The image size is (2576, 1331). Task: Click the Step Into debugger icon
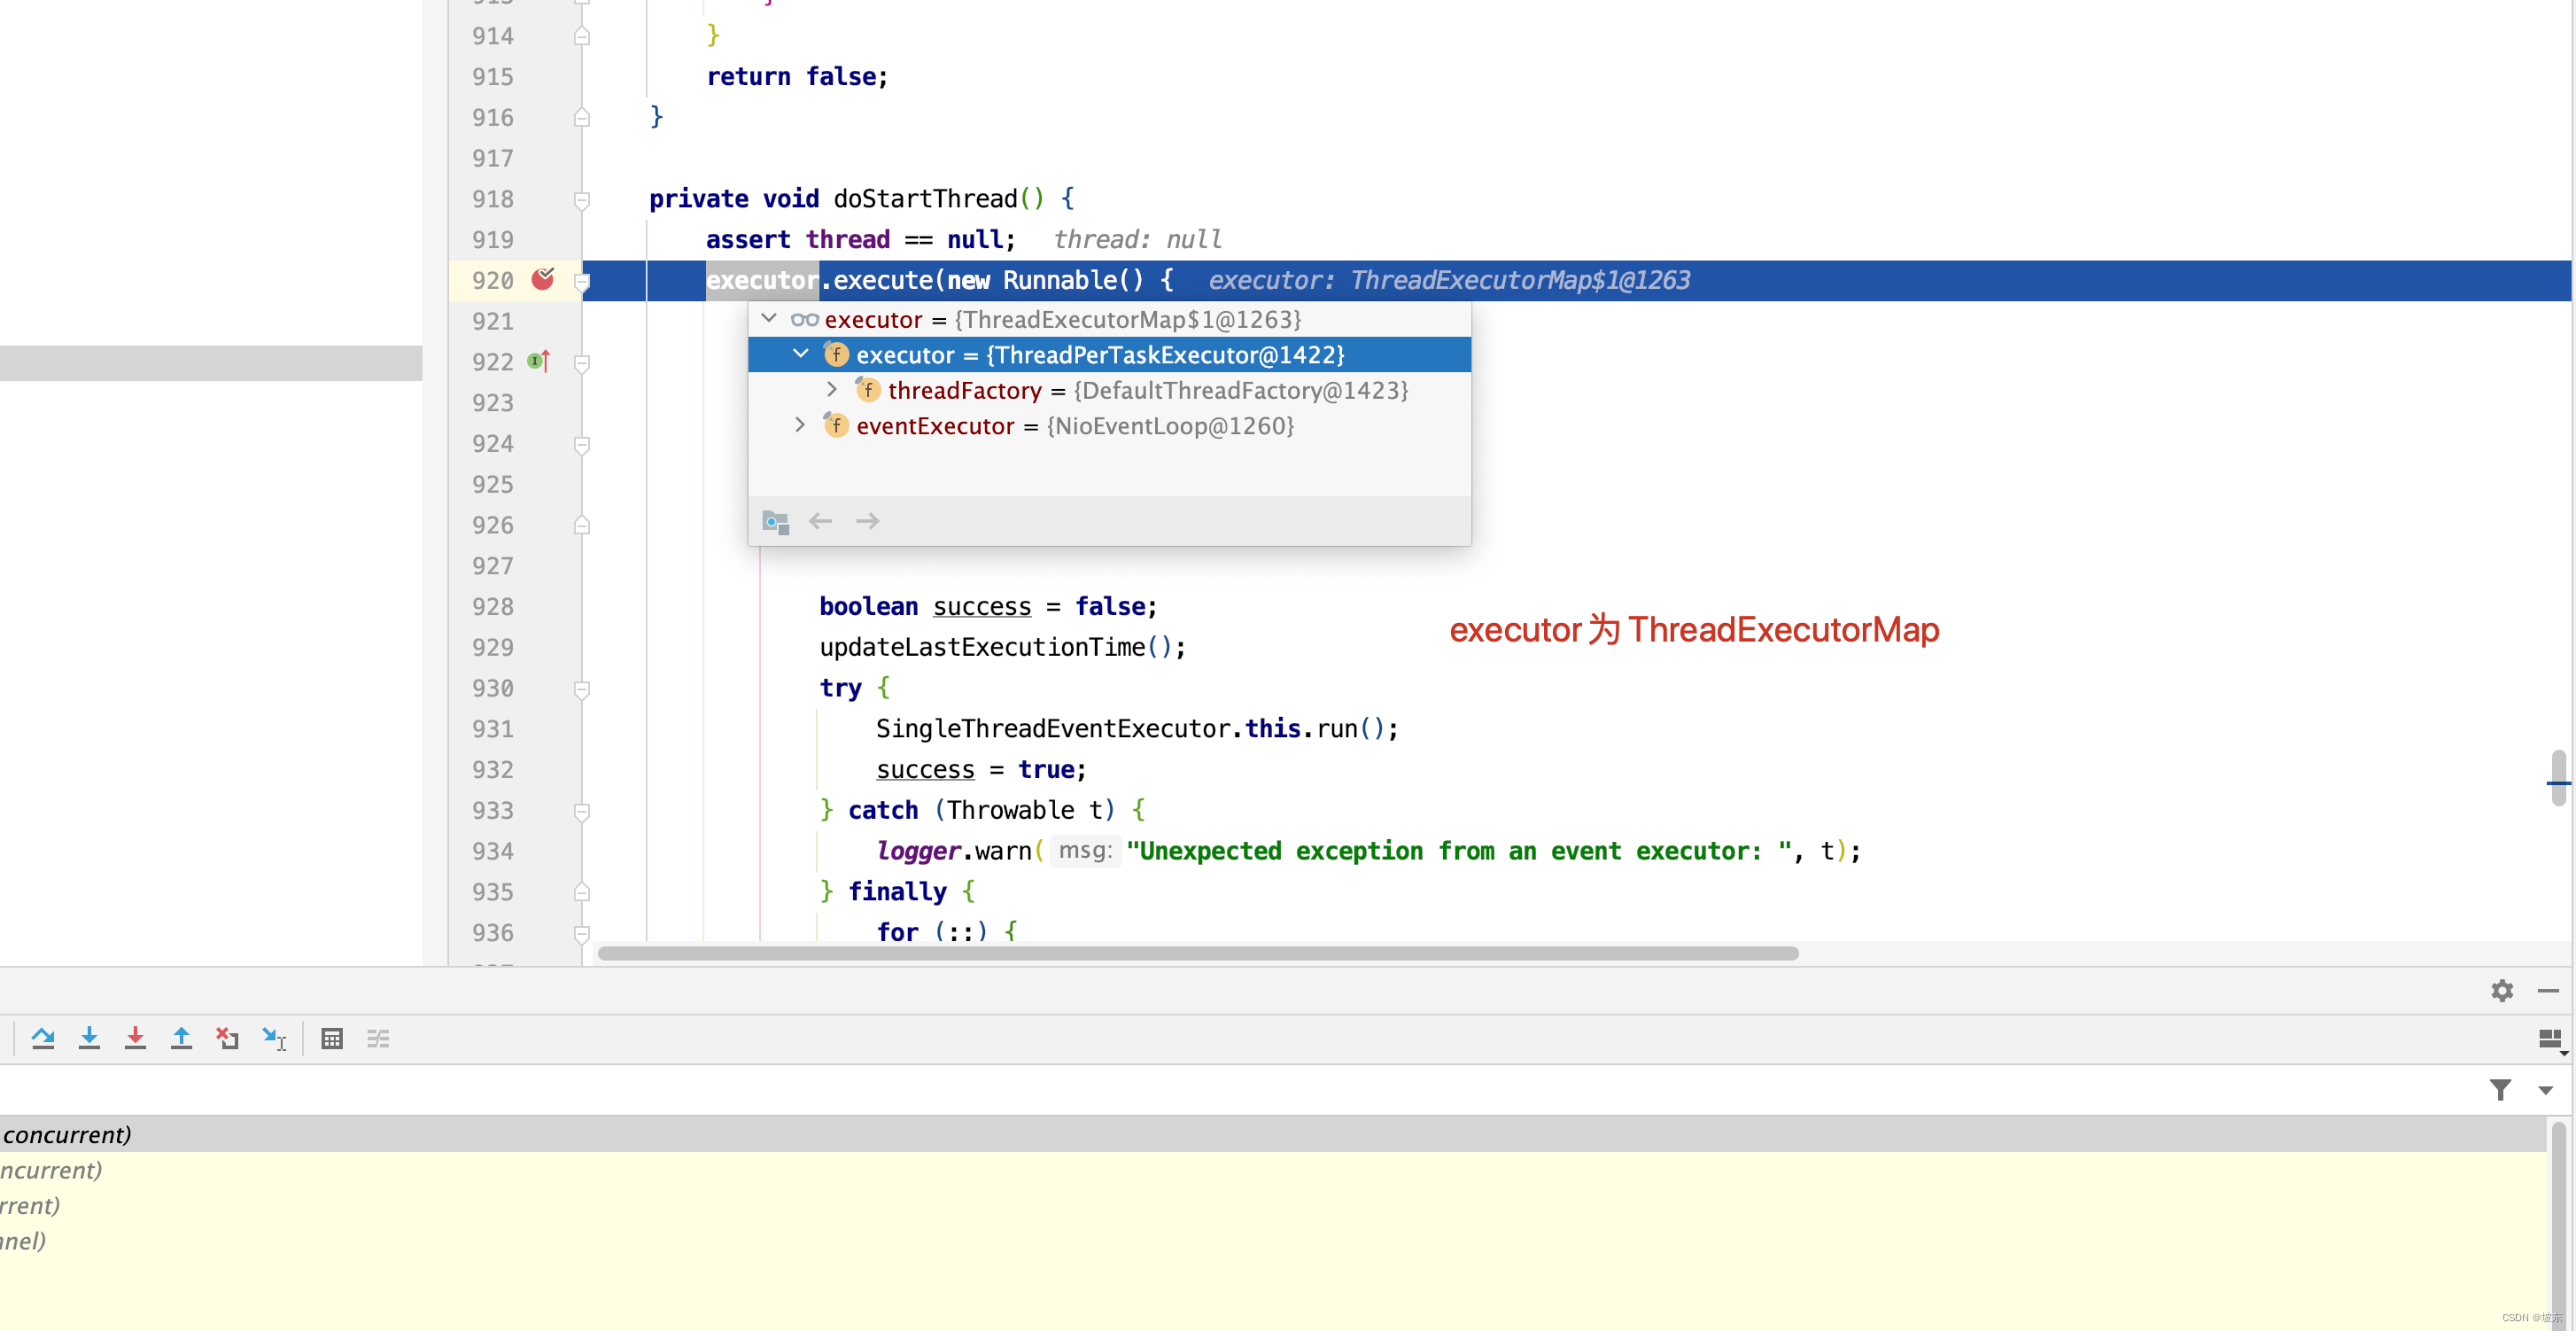pos(89,1038)
